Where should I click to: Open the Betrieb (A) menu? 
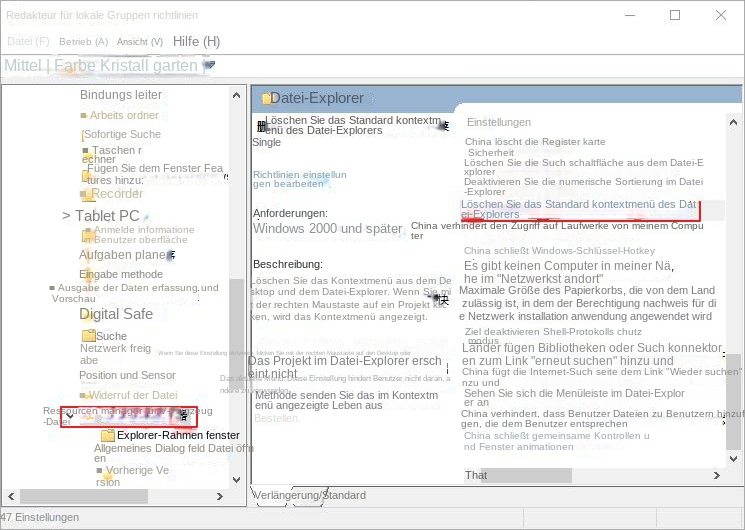point(84,42)
